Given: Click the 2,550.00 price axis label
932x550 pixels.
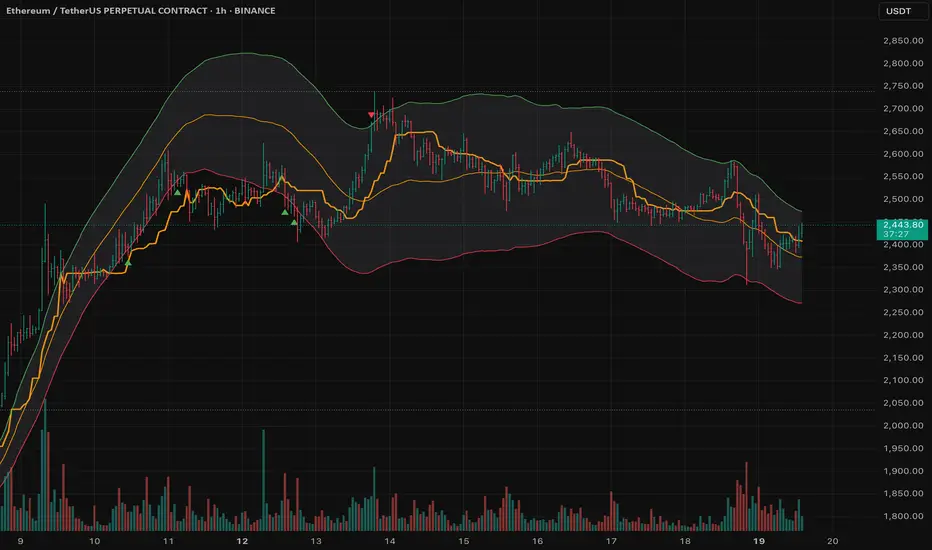Looking at the screenshot, I should 903,176.
